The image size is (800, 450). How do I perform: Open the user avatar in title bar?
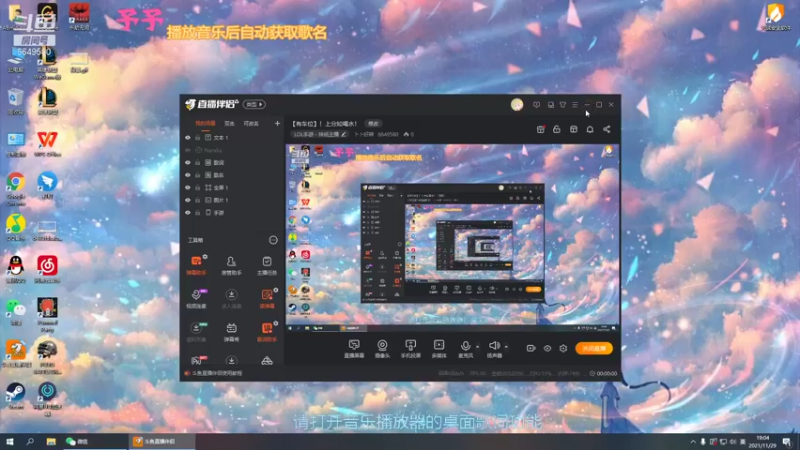click(517, 105)
